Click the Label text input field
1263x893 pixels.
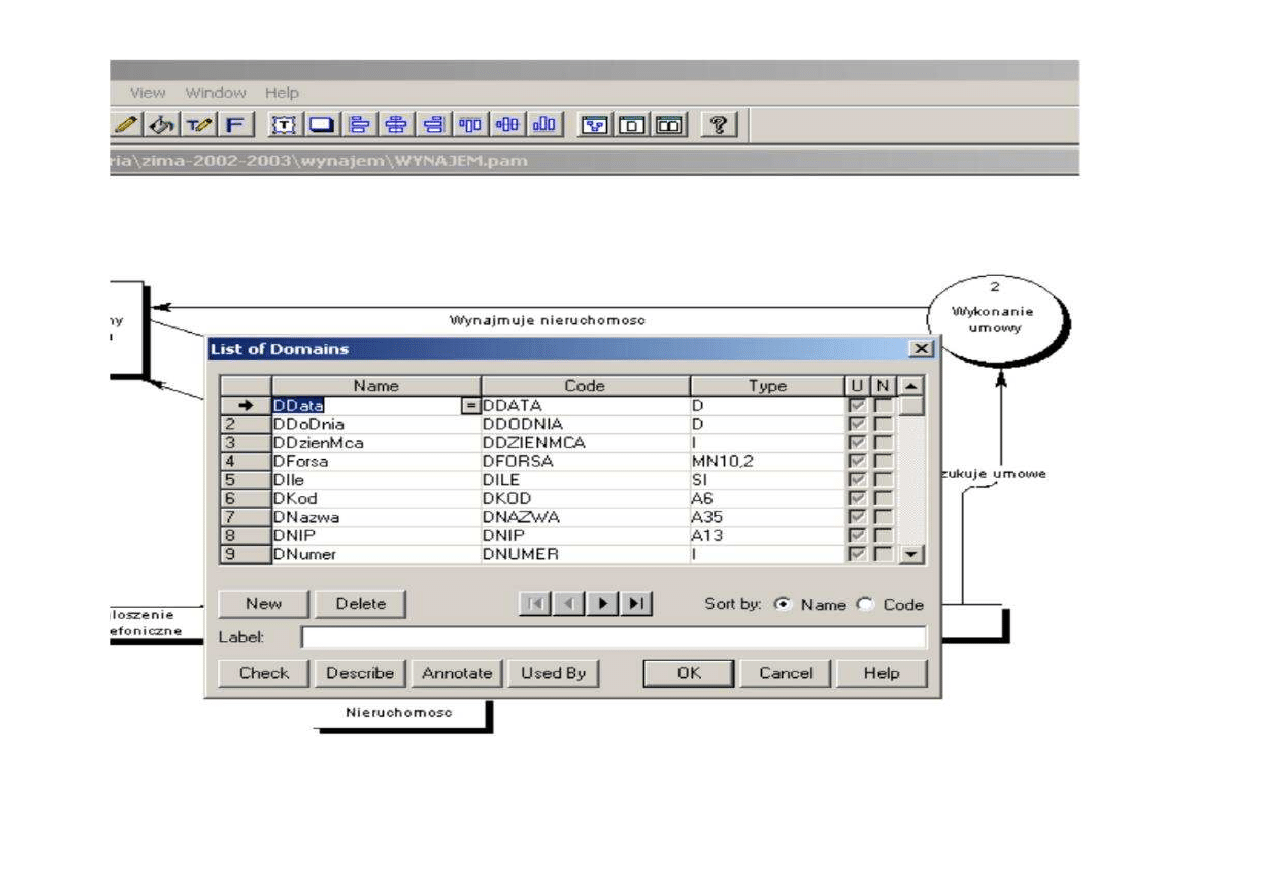[x=613, y=638]
